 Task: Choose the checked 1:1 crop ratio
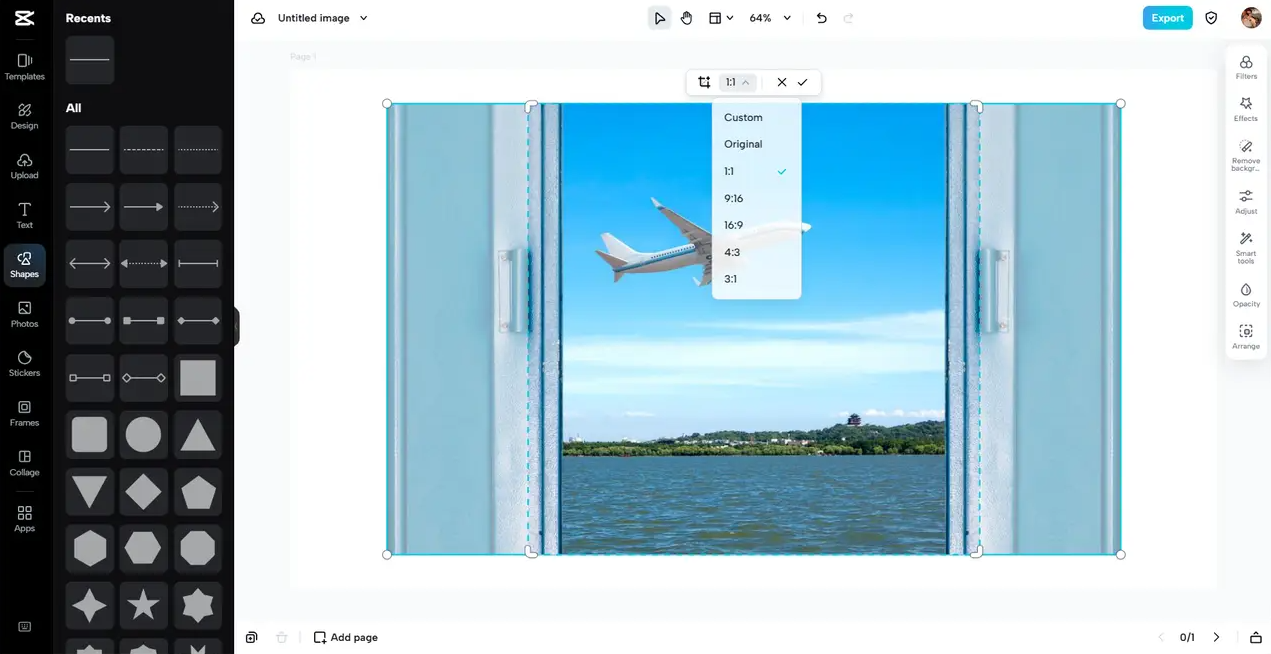click(757, 171)
